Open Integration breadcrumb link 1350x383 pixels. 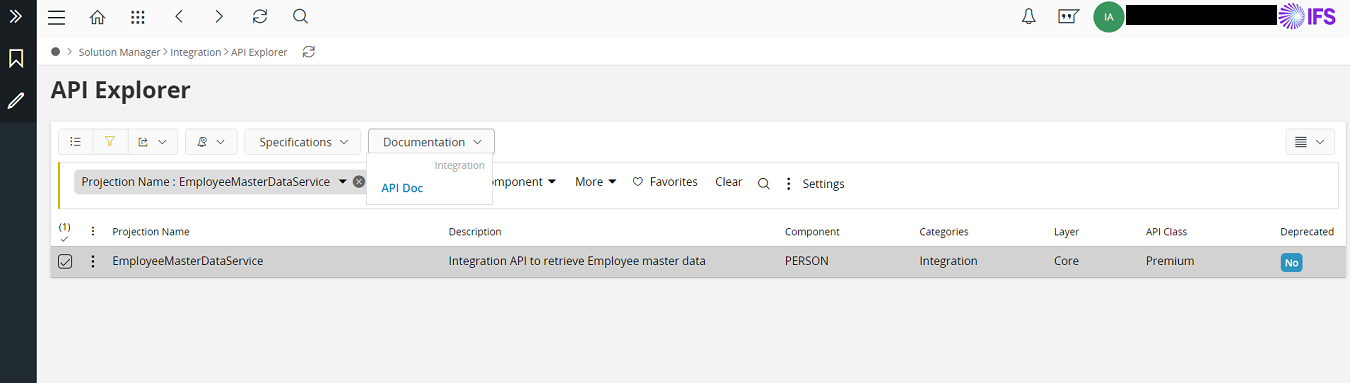[196, 52]
